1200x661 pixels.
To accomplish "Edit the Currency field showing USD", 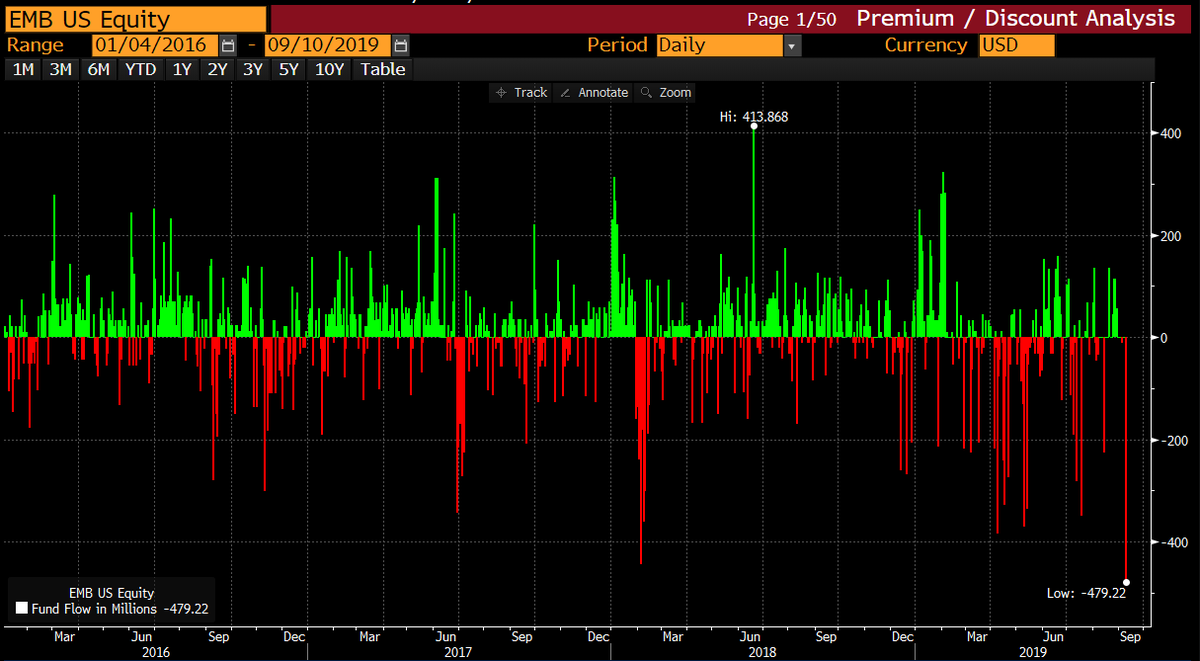I will coord(1017,45).
